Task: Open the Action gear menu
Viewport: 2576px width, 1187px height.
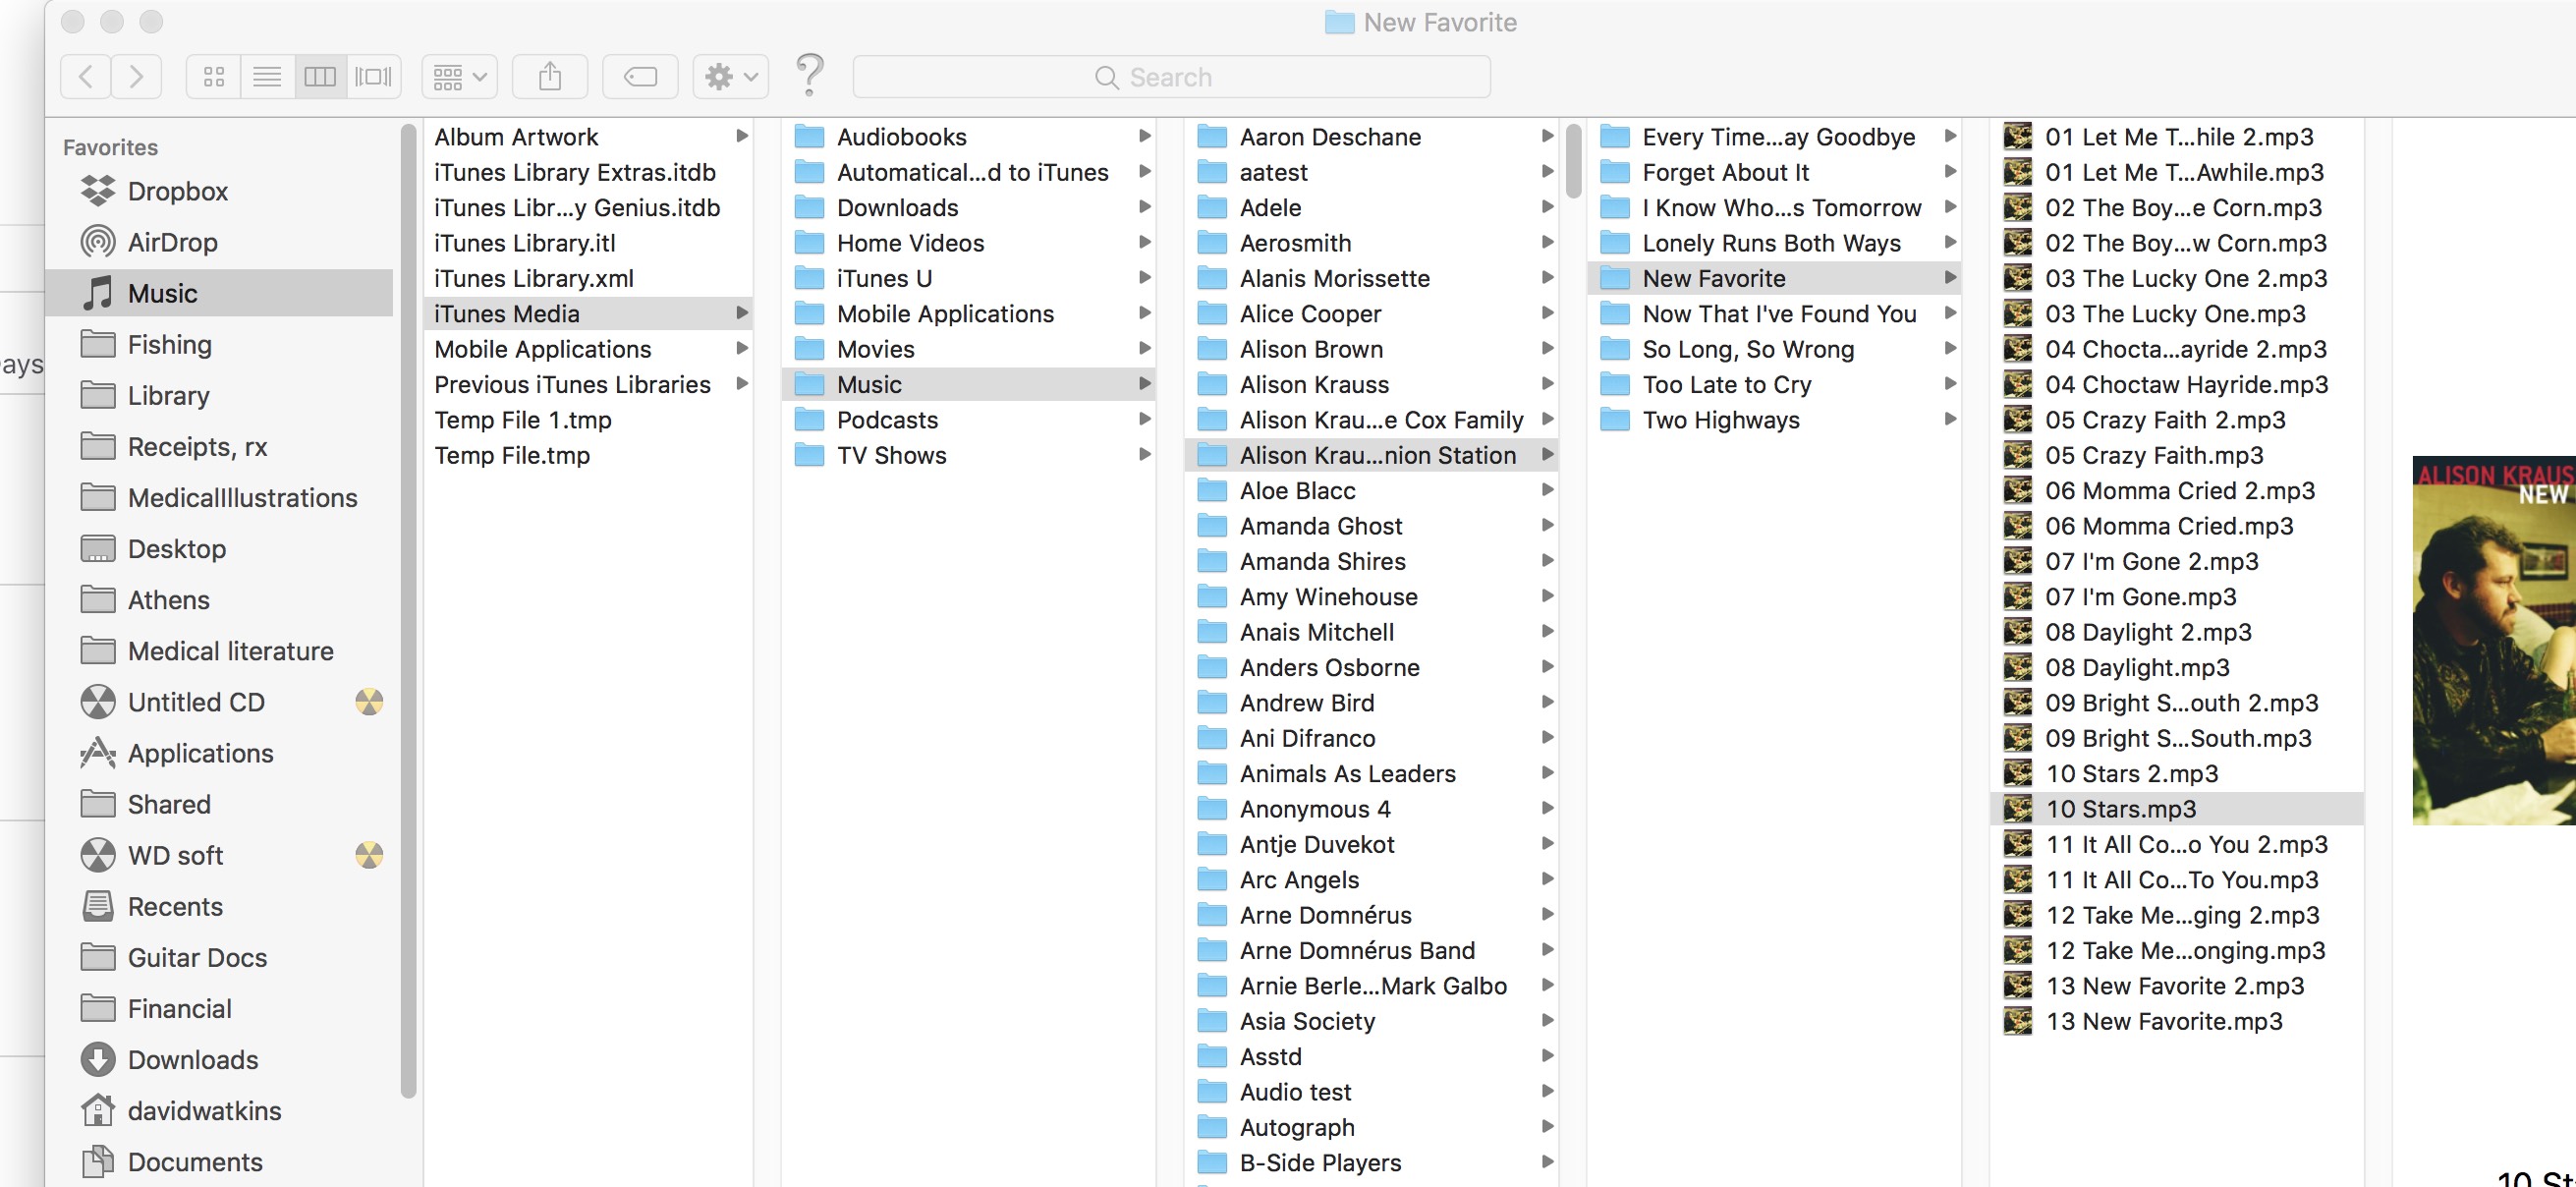Action: point(731,77)
